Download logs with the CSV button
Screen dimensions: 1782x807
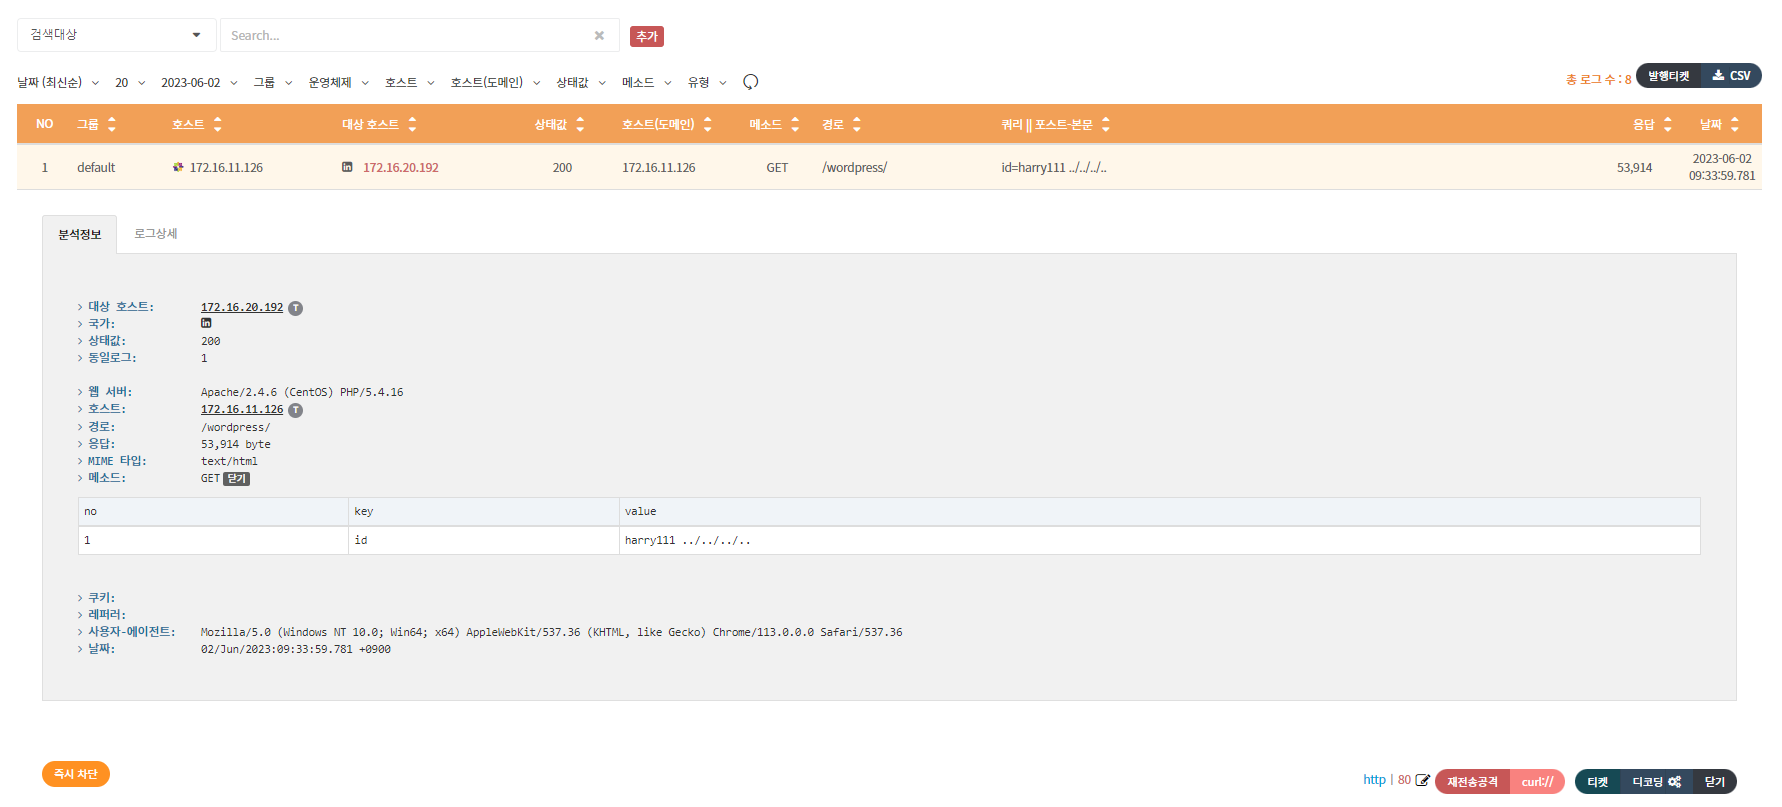[1731, 76]
